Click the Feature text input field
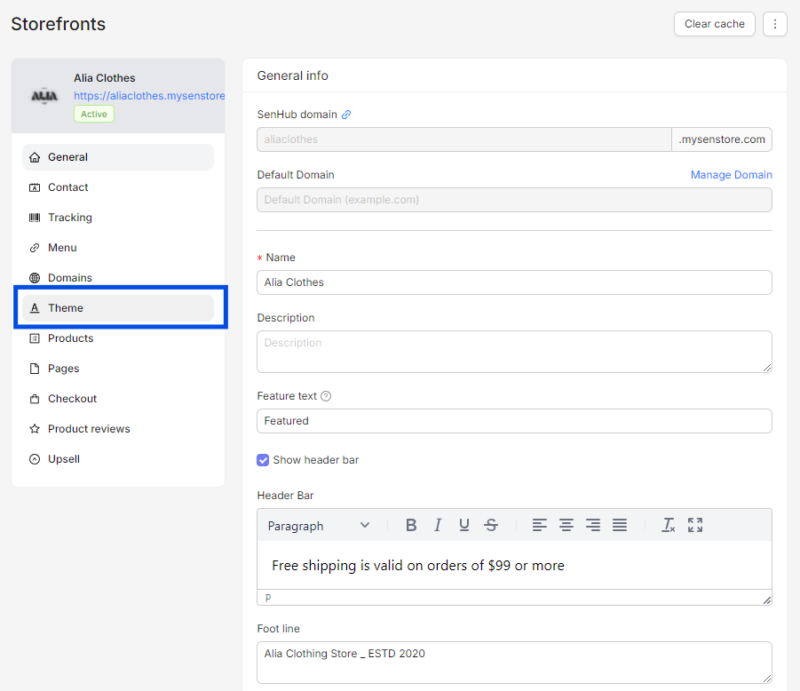The image size is (800, 691). tap(514, 421)
